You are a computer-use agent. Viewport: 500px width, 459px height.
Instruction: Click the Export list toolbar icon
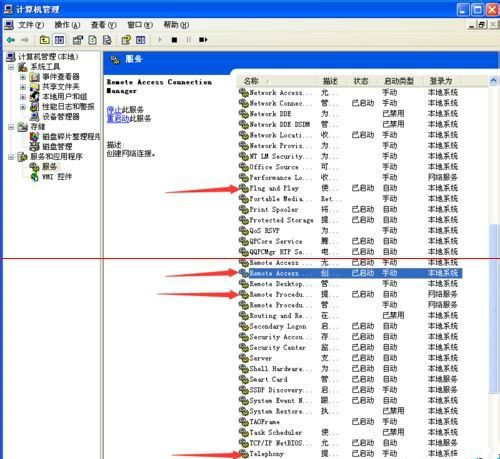click(x=107, y=40)
